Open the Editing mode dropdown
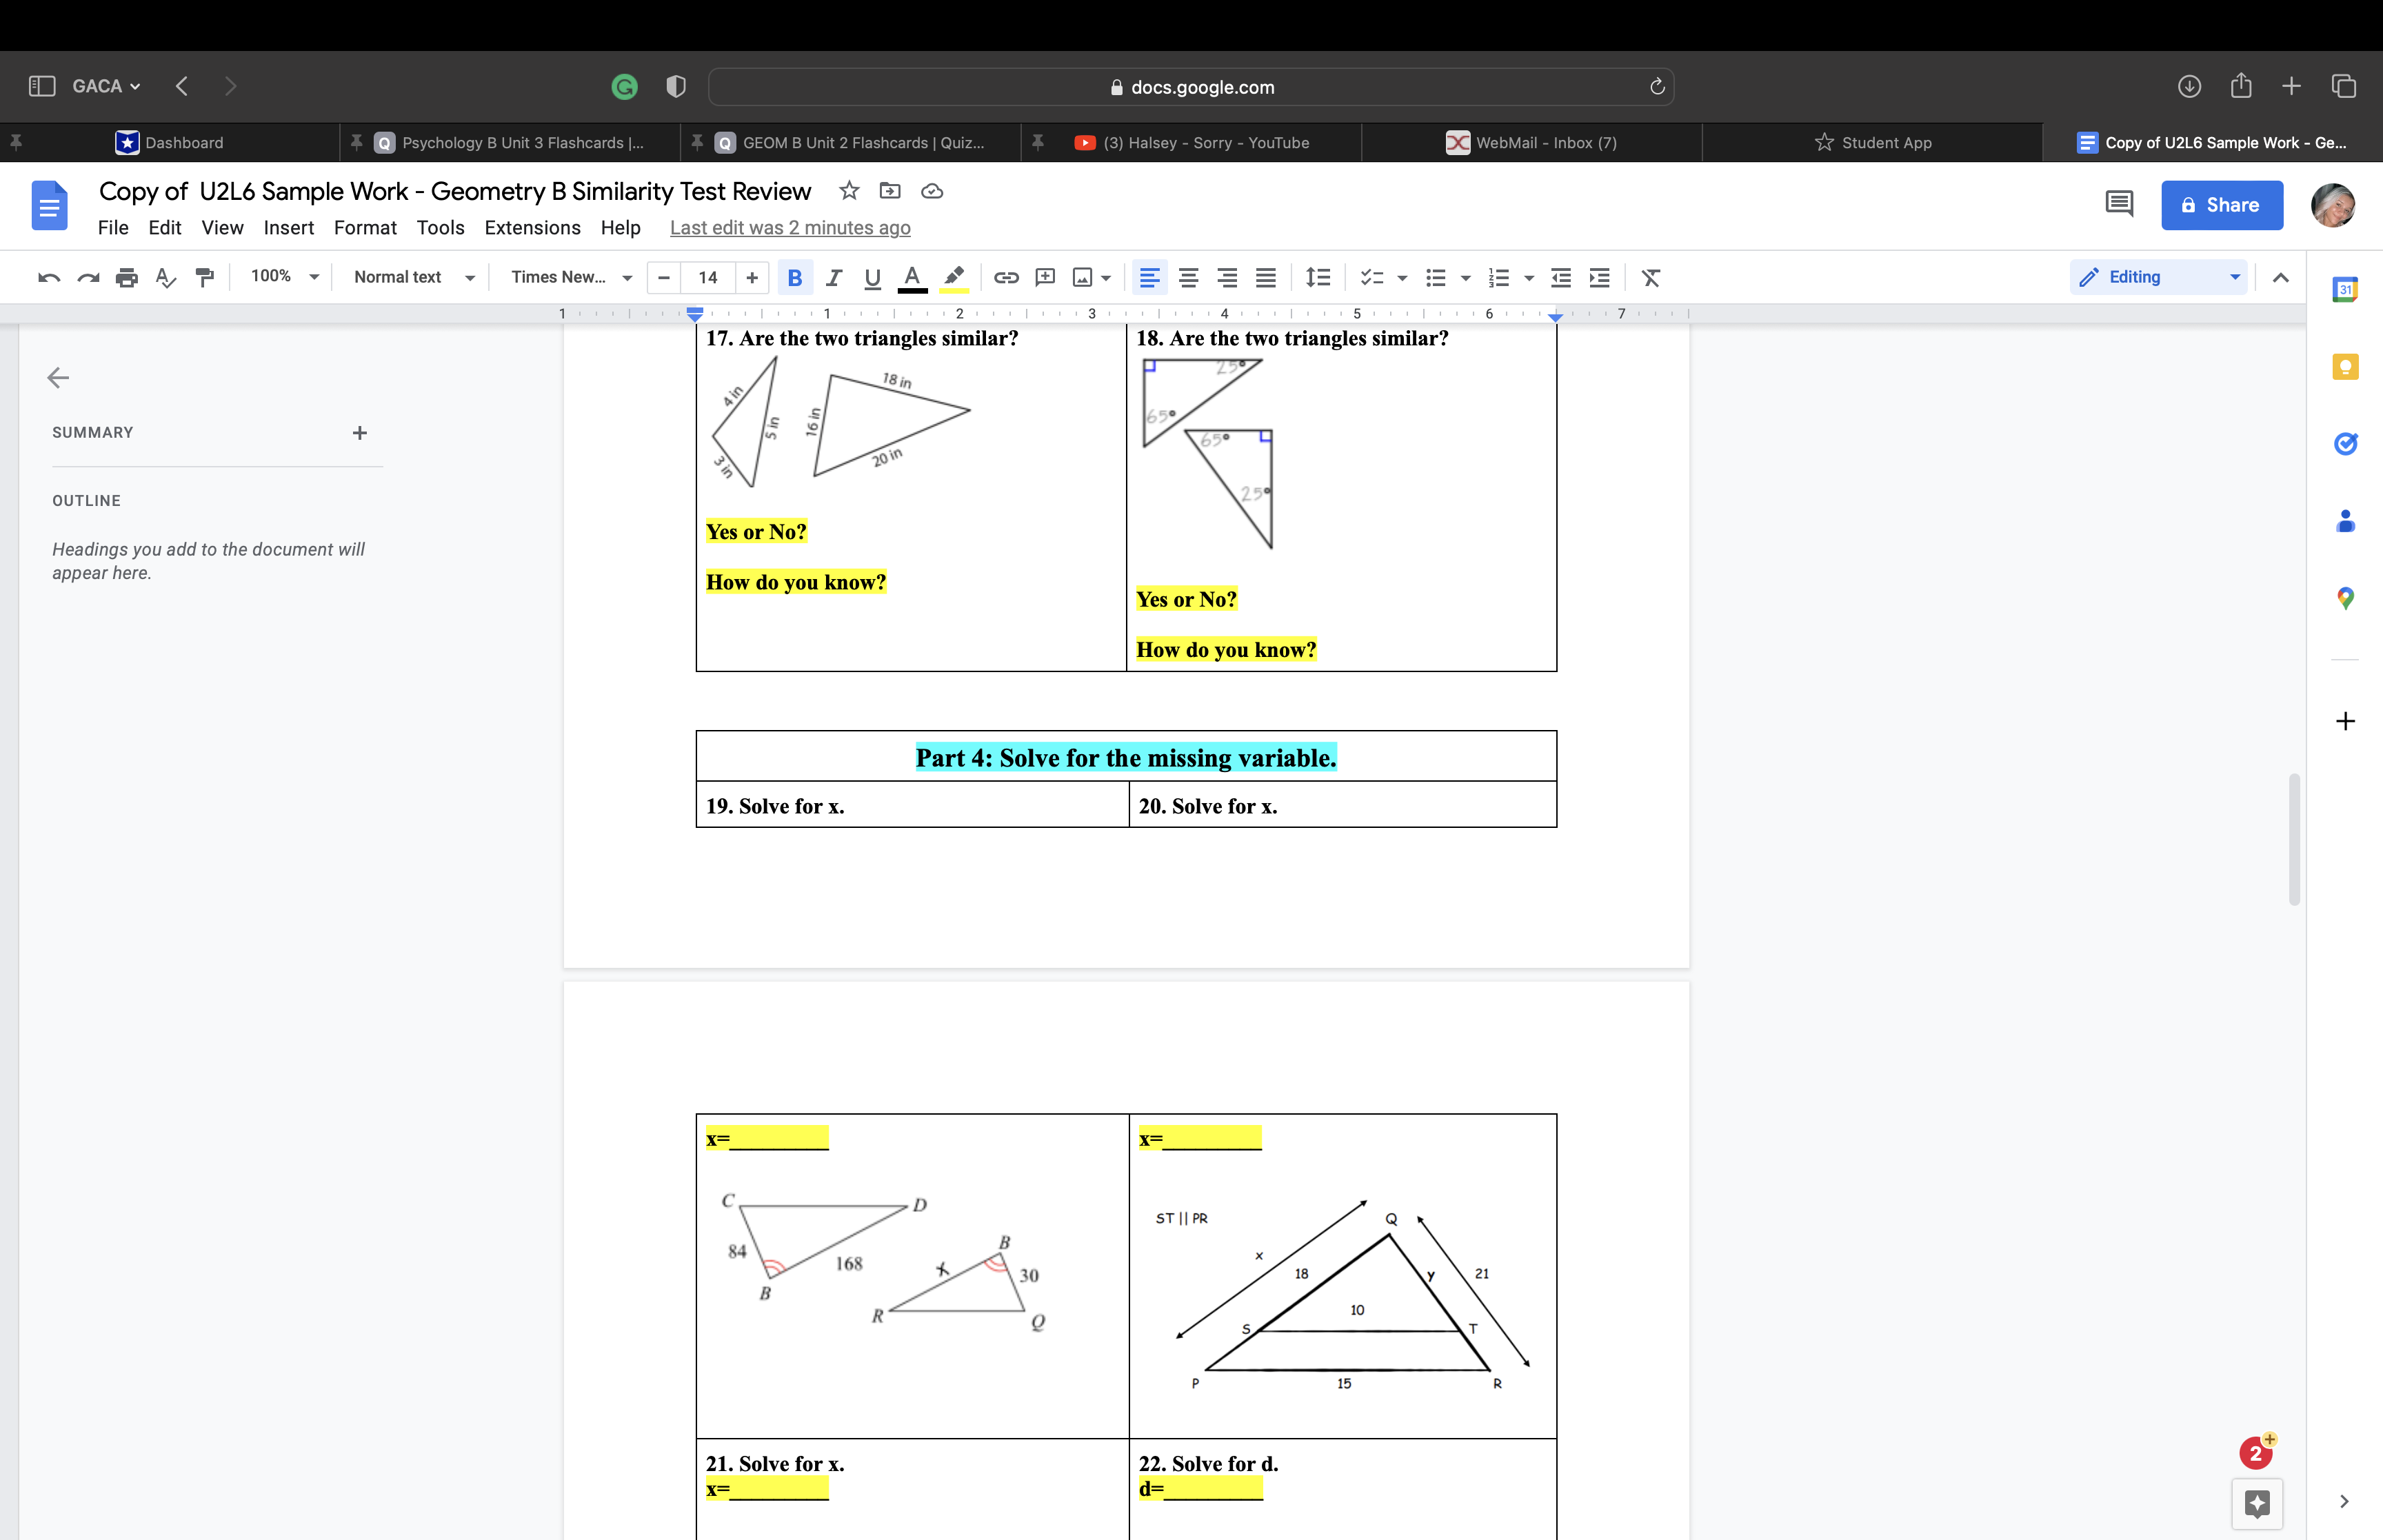This screenshot has height=1540, width=2383. pyautogui.click(x=2158, y=277)
